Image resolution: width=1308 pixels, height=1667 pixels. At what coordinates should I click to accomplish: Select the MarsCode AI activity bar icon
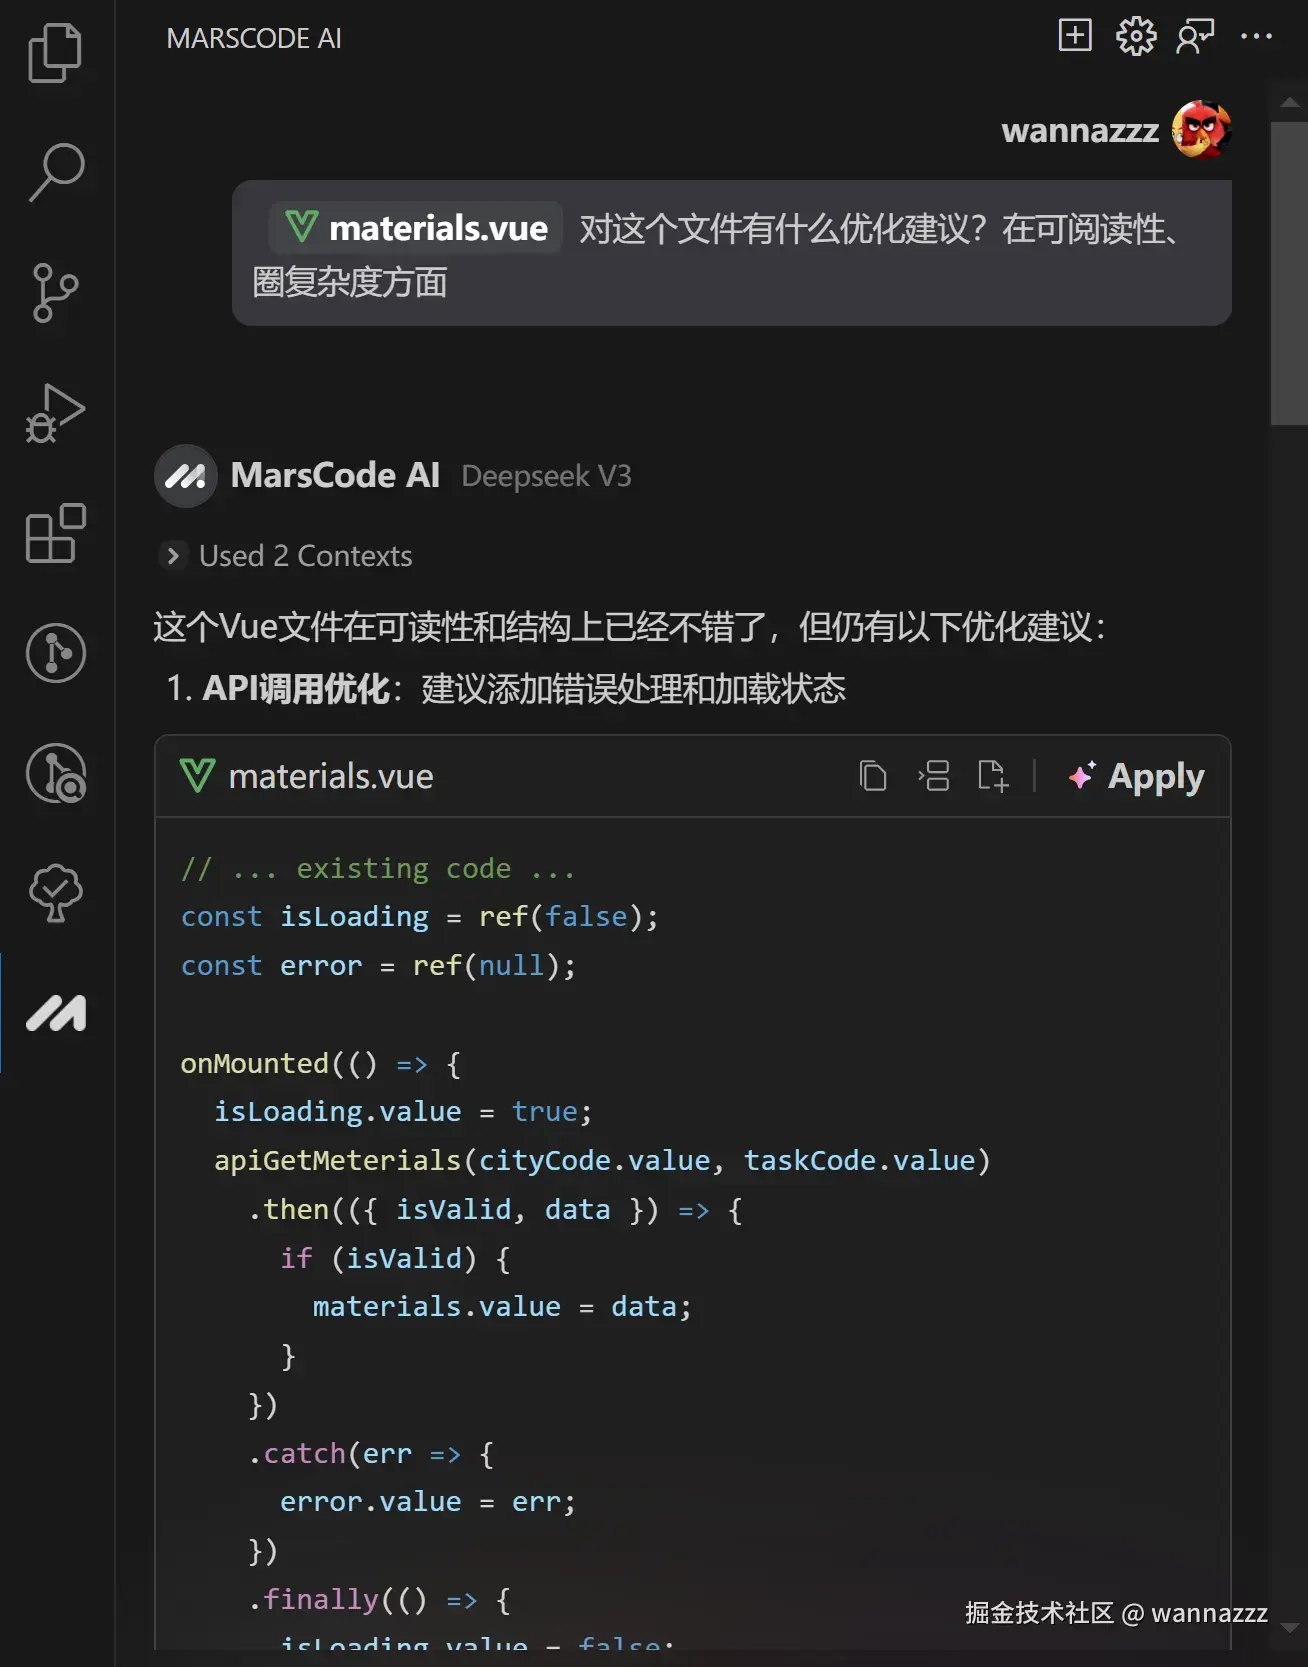pos(55,1013)
